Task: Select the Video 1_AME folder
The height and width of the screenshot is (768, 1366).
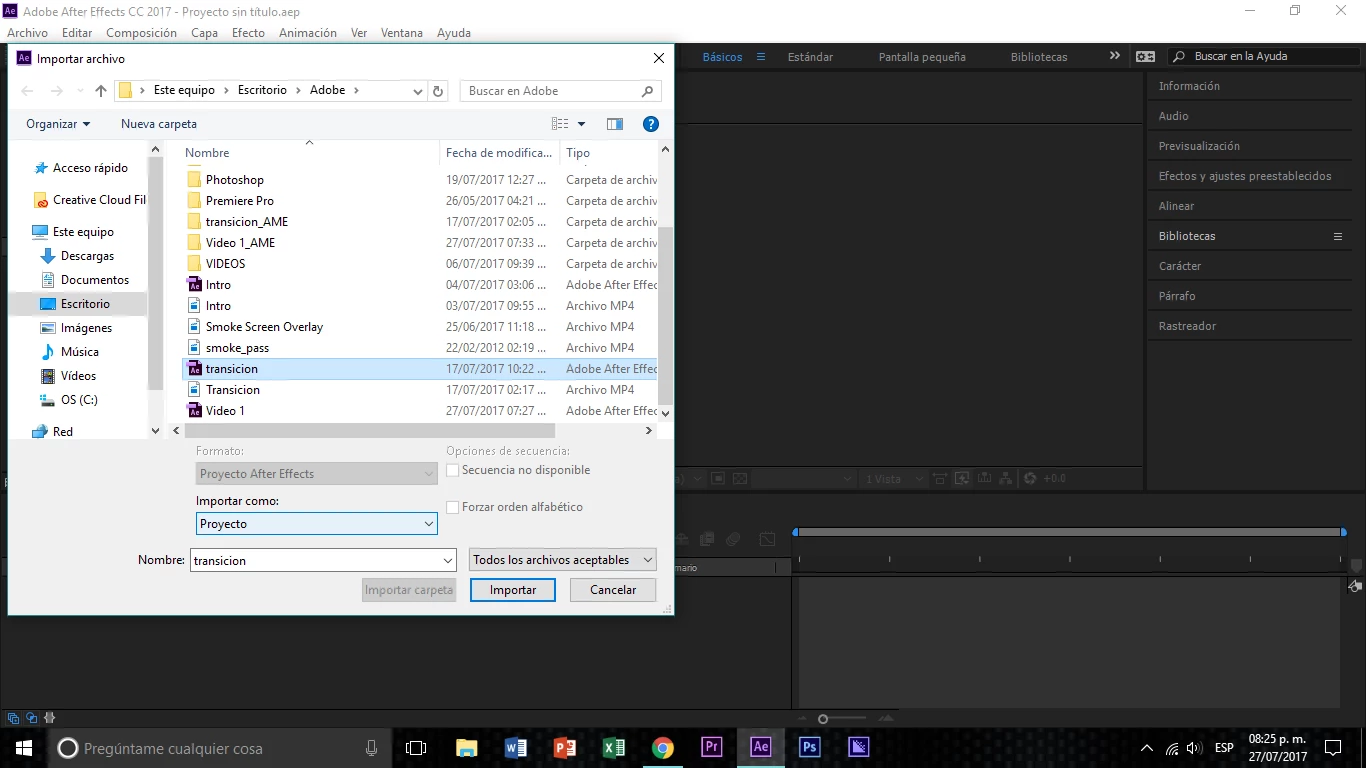Action: tap(240, 243)
